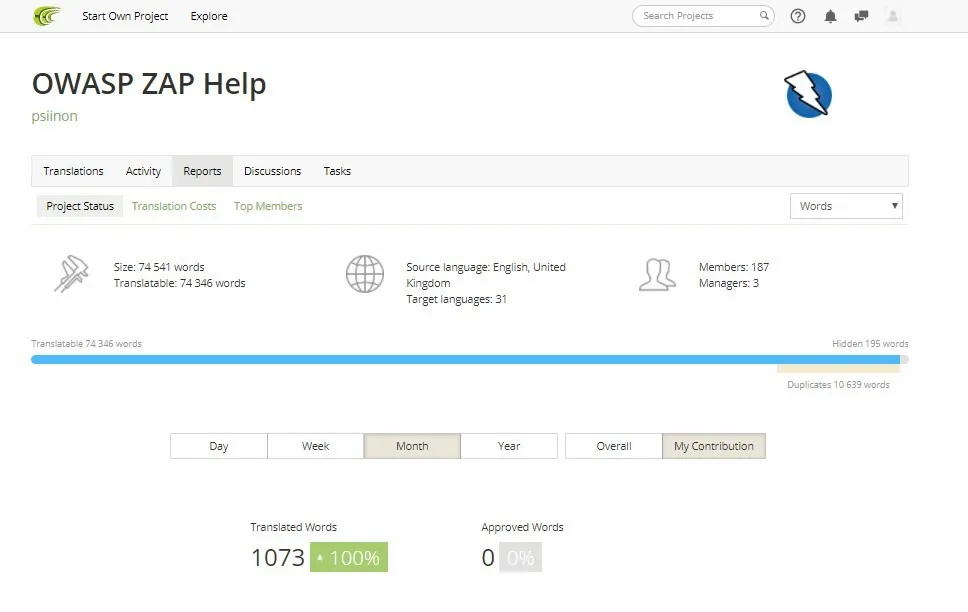Open the psiinon owner link
This screenshot has height=612, width=968.
[x=54, y=116]
